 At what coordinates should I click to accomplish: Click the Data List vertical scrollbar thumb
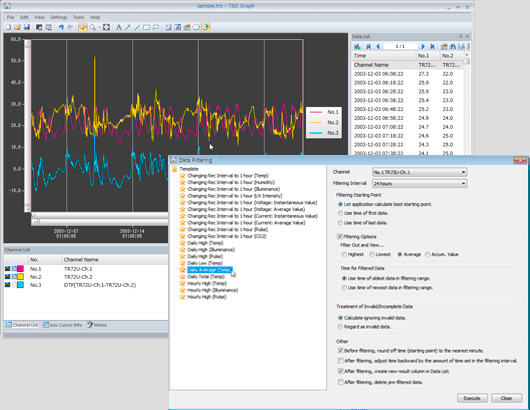(467, 61)
